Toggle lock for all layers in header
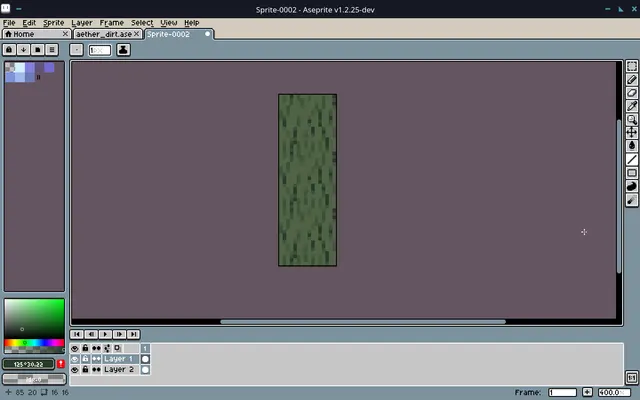Screen dimensions: 640x400 [x=85, y=348]
